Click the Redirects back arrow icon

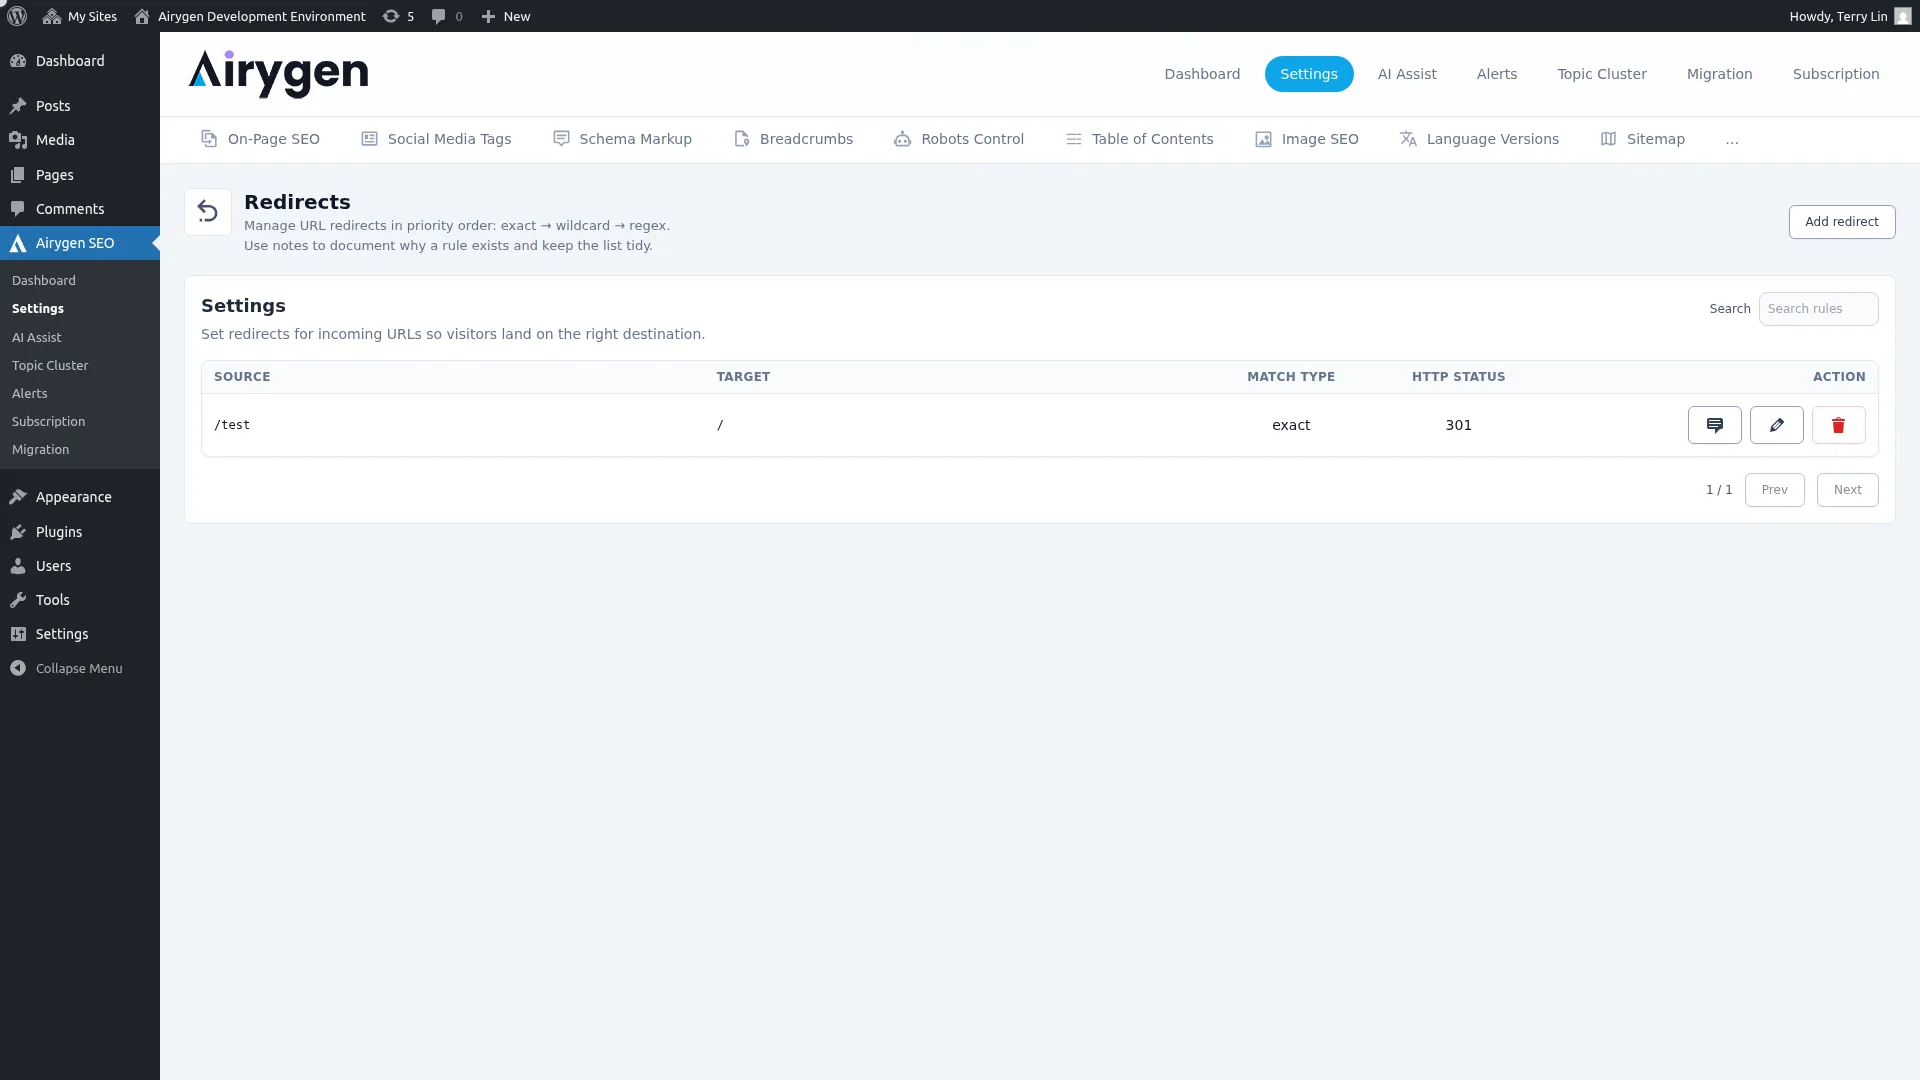208,212
